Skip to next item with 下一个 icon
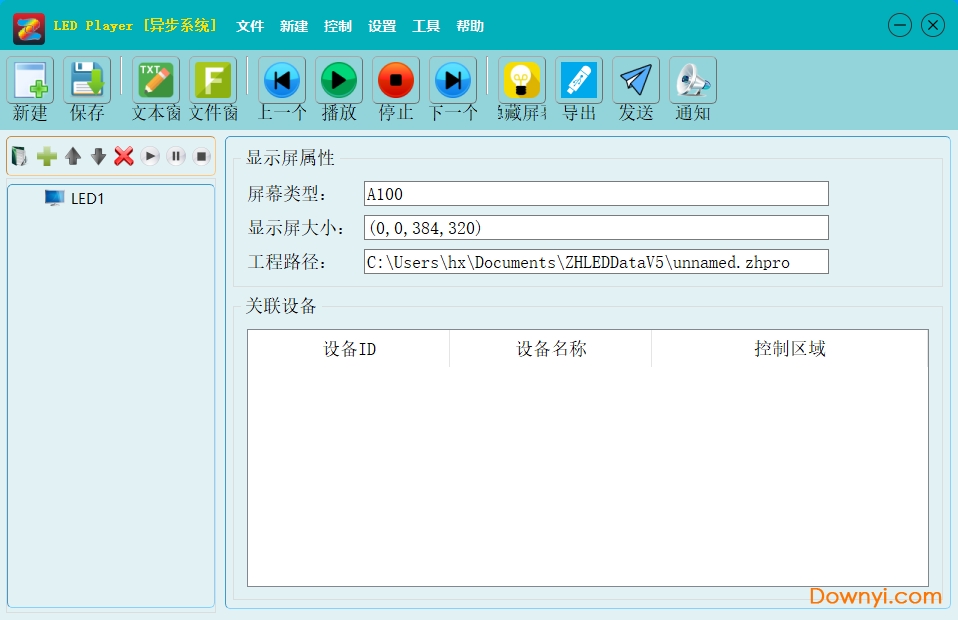Viewport: 958px width, 620px height. 453,80
